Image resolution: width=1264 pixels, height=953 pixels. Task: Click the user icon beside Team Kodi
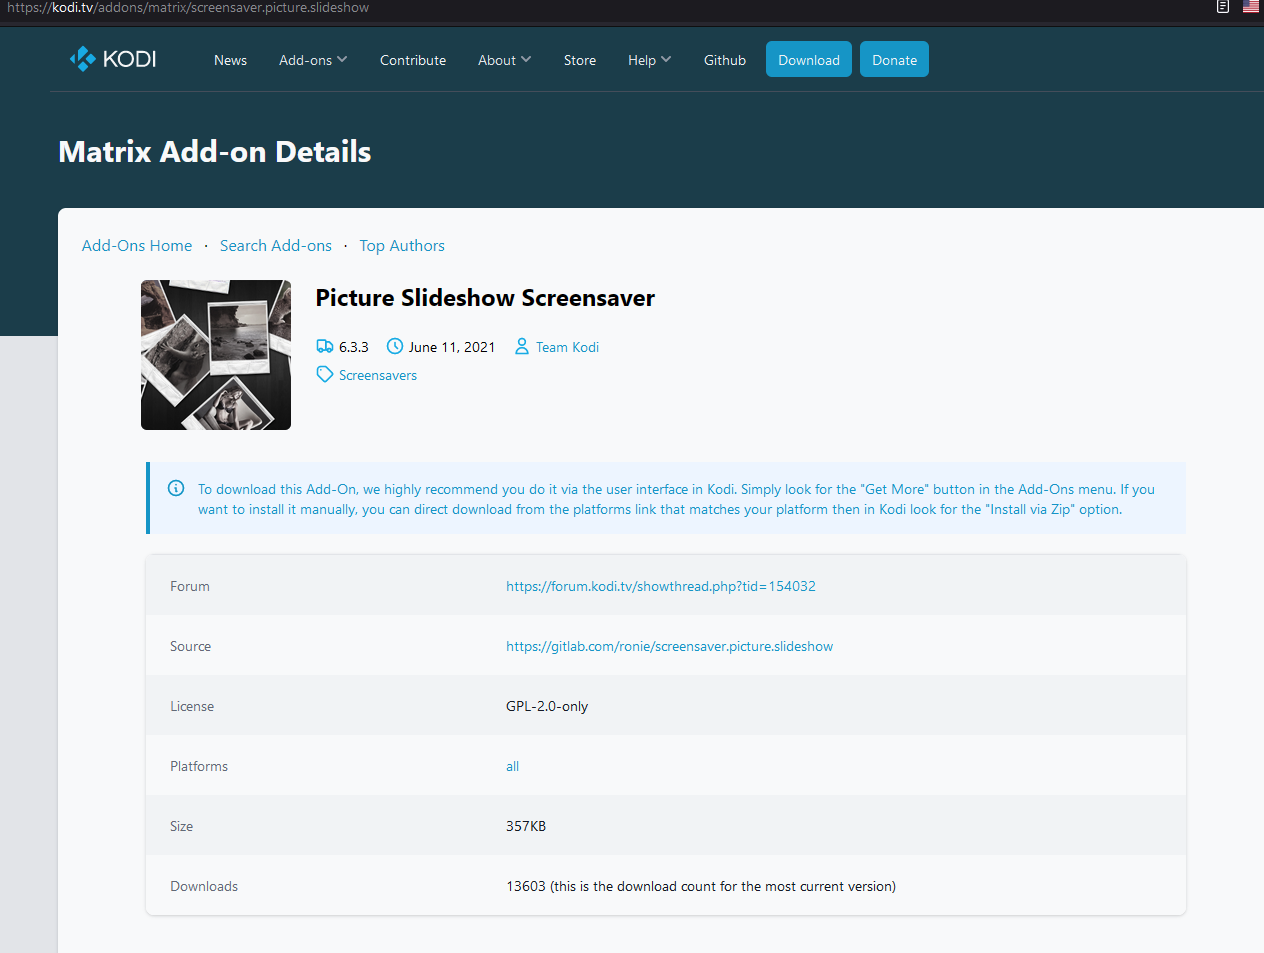coord(522,347)
